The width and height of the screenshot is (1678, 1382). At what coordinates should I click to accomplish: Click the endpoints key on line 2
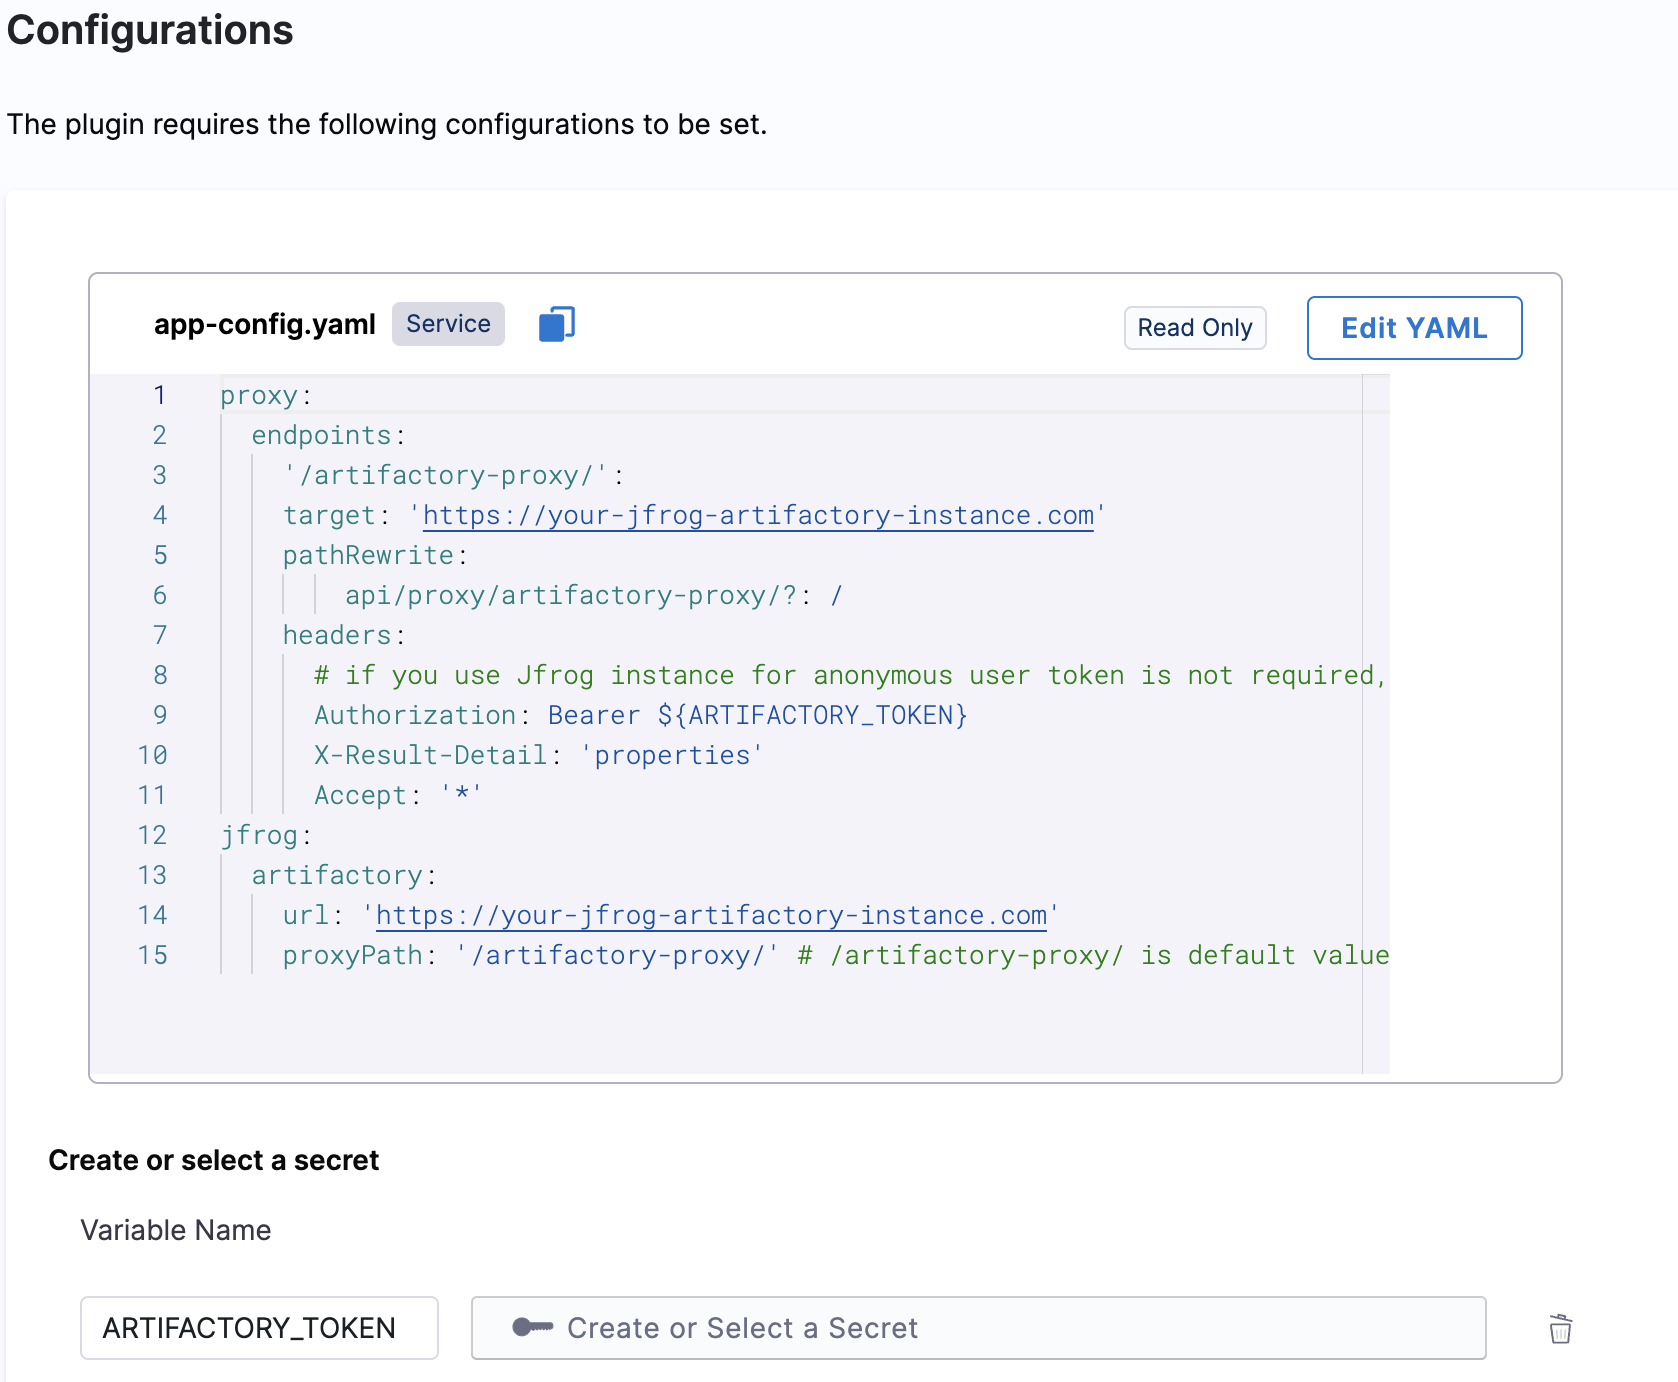(321, 435)
